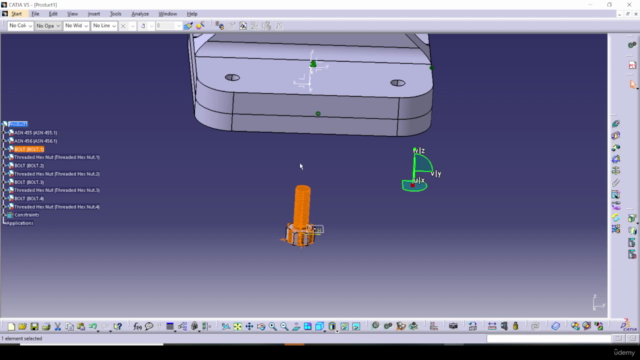
Task: Cut selection with the scissors icon
Action: point(58,326)
